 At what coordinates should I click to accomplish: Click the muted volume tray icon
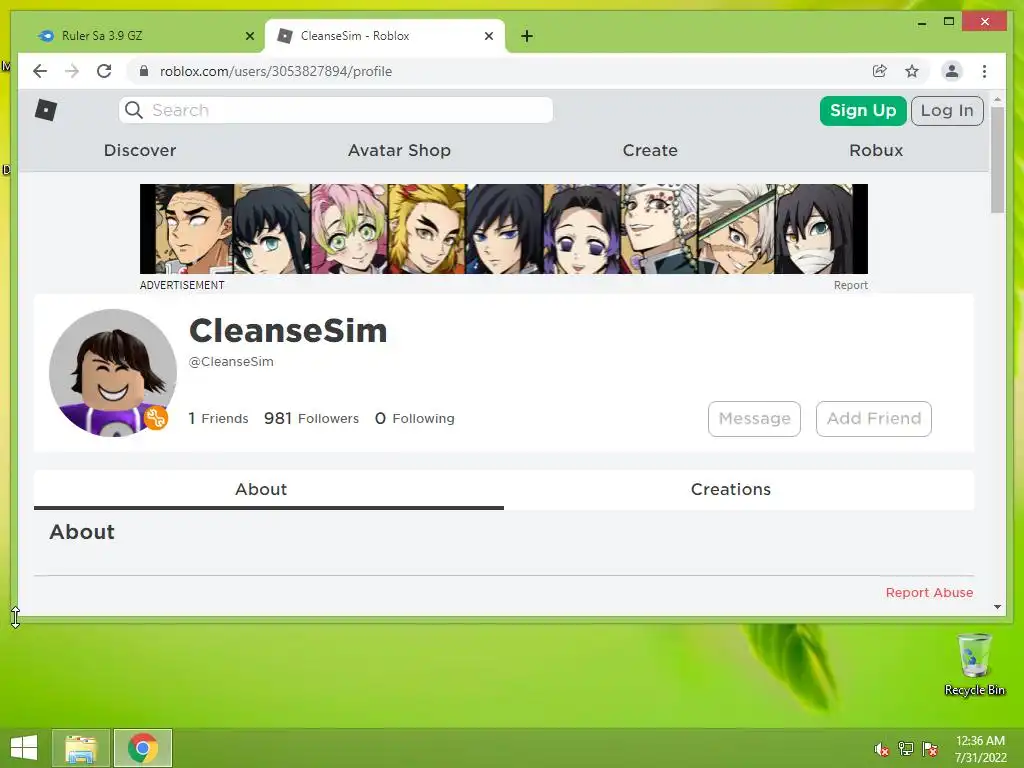tap(881, 749)
